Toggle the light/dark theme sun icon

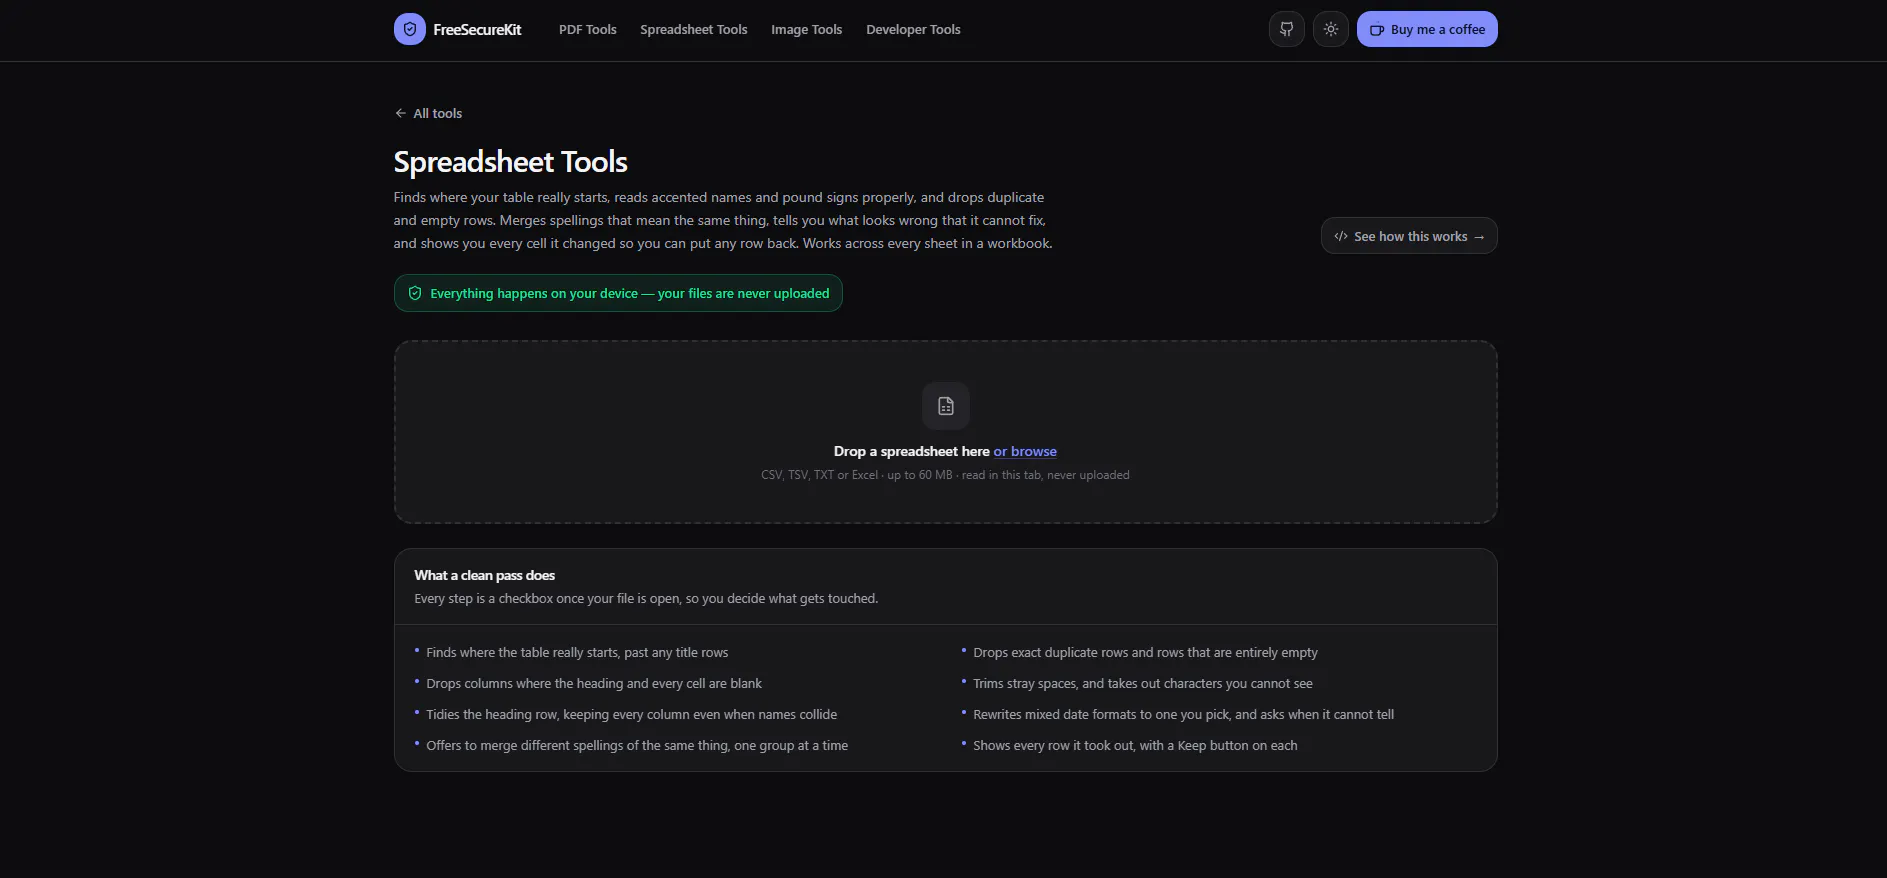[1331, 29]
